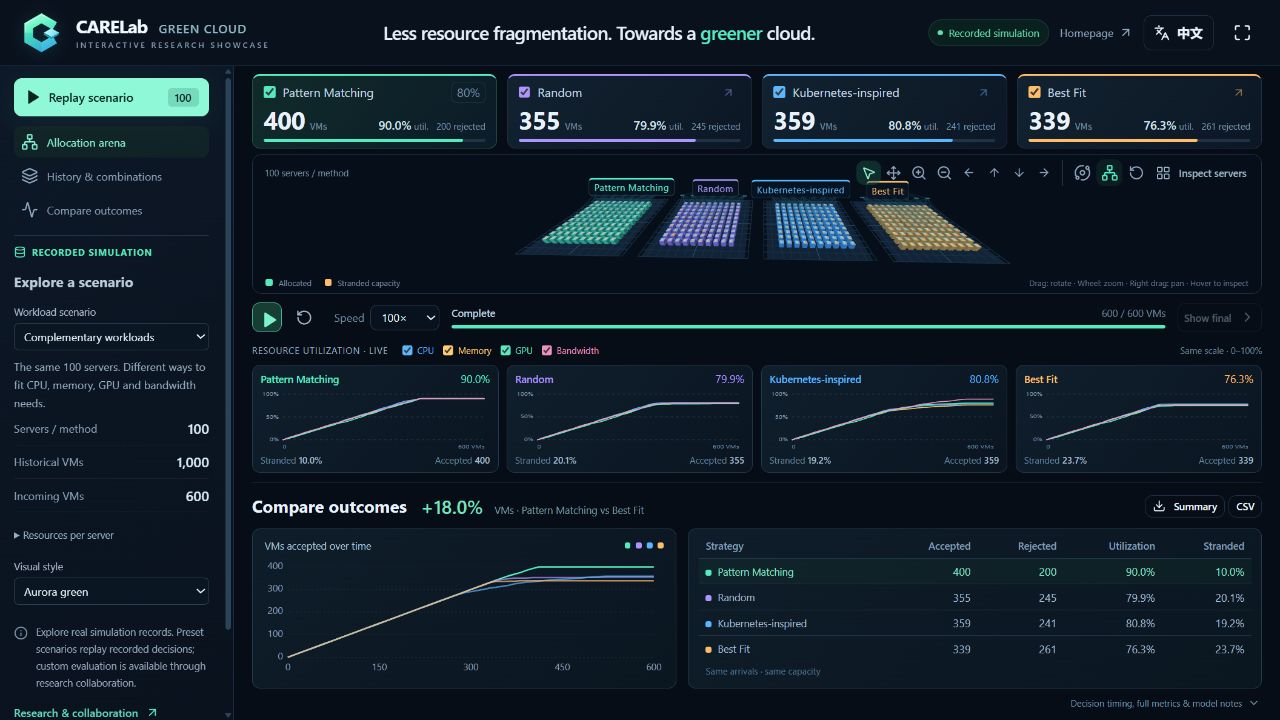
Task: Toggle the Pattern Matching checkbox
Action: pos(270,92)
